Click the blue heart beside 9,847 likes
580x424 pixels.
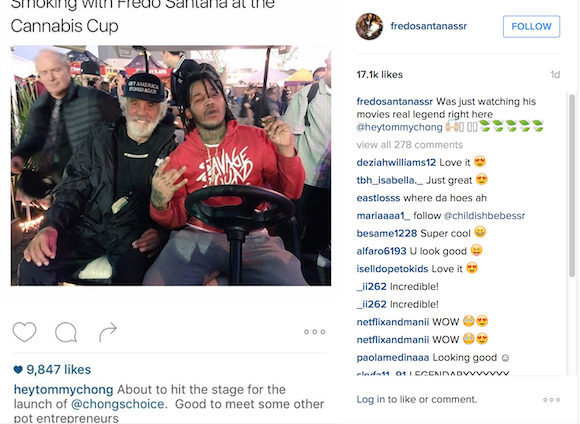point(18,369)
